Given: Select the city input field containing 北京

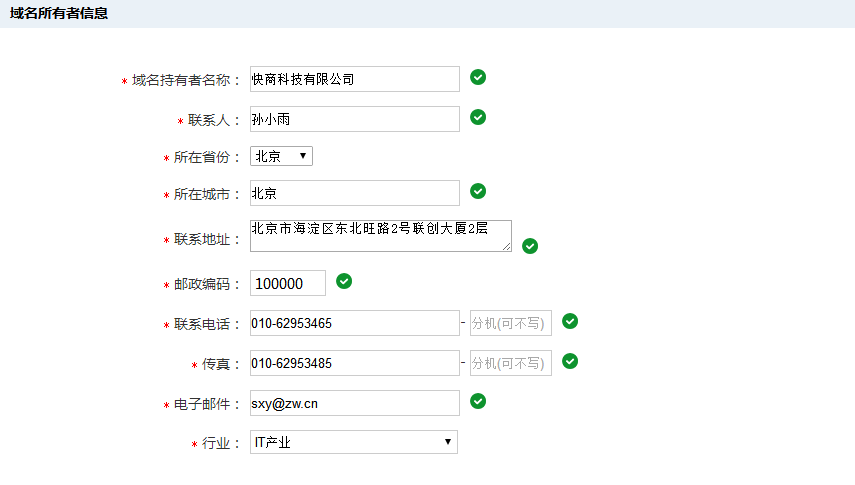Looking at the screenshot, I should coord(355,193).
